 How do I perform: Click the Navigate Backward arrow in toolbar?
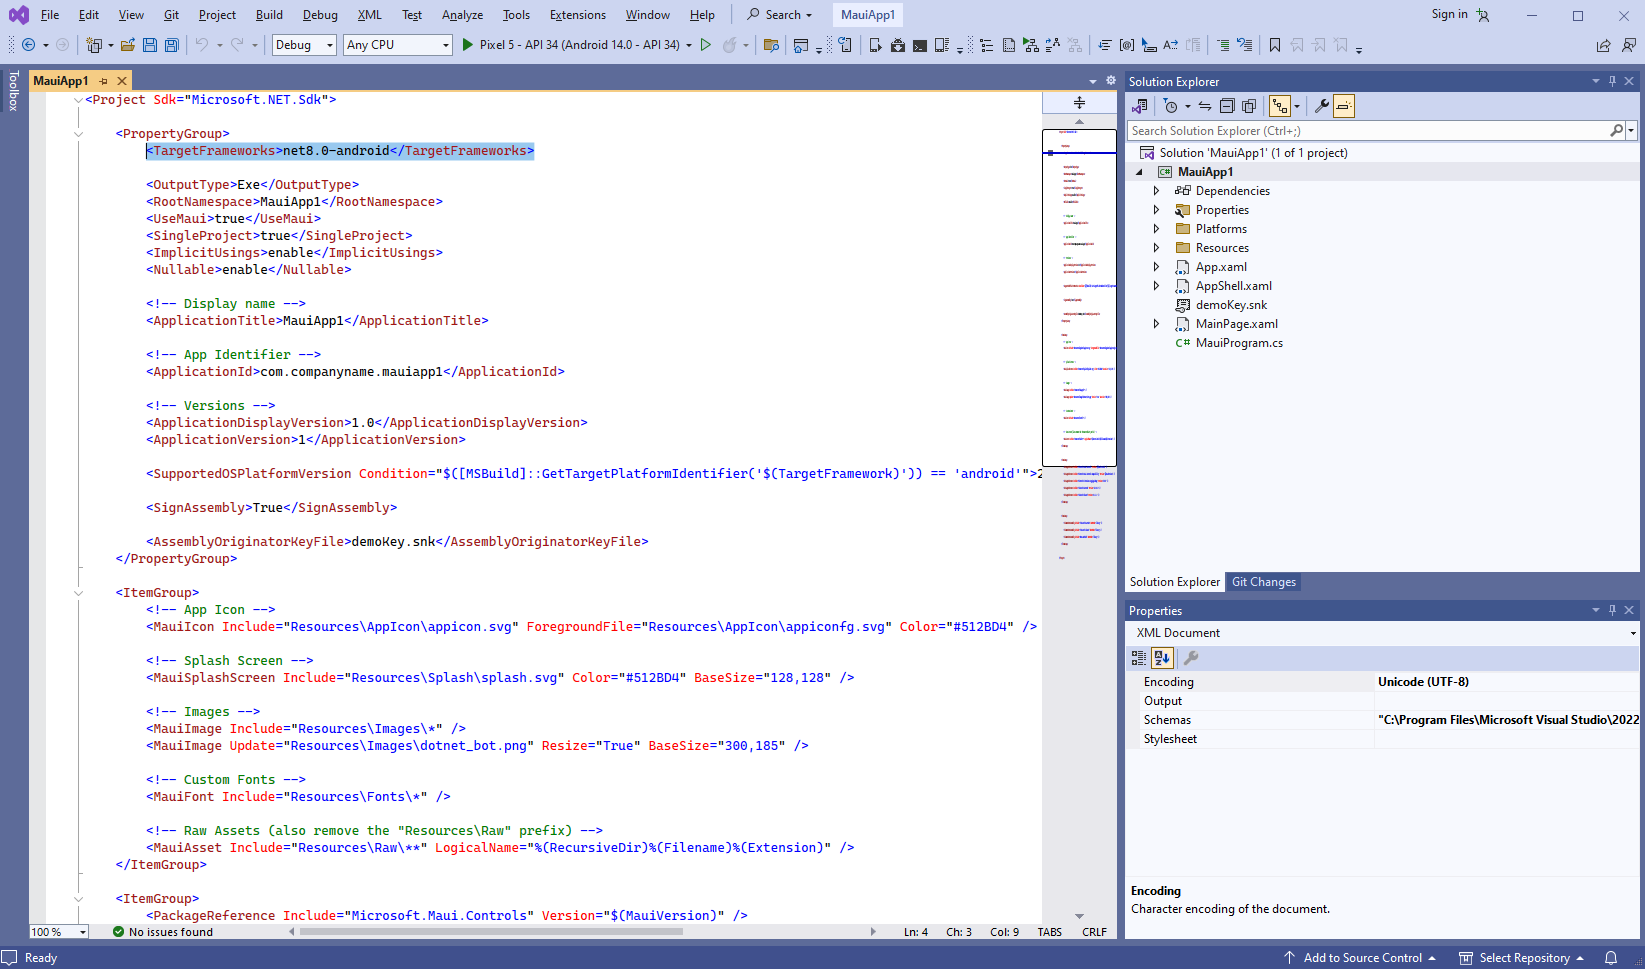pos(28,45)
